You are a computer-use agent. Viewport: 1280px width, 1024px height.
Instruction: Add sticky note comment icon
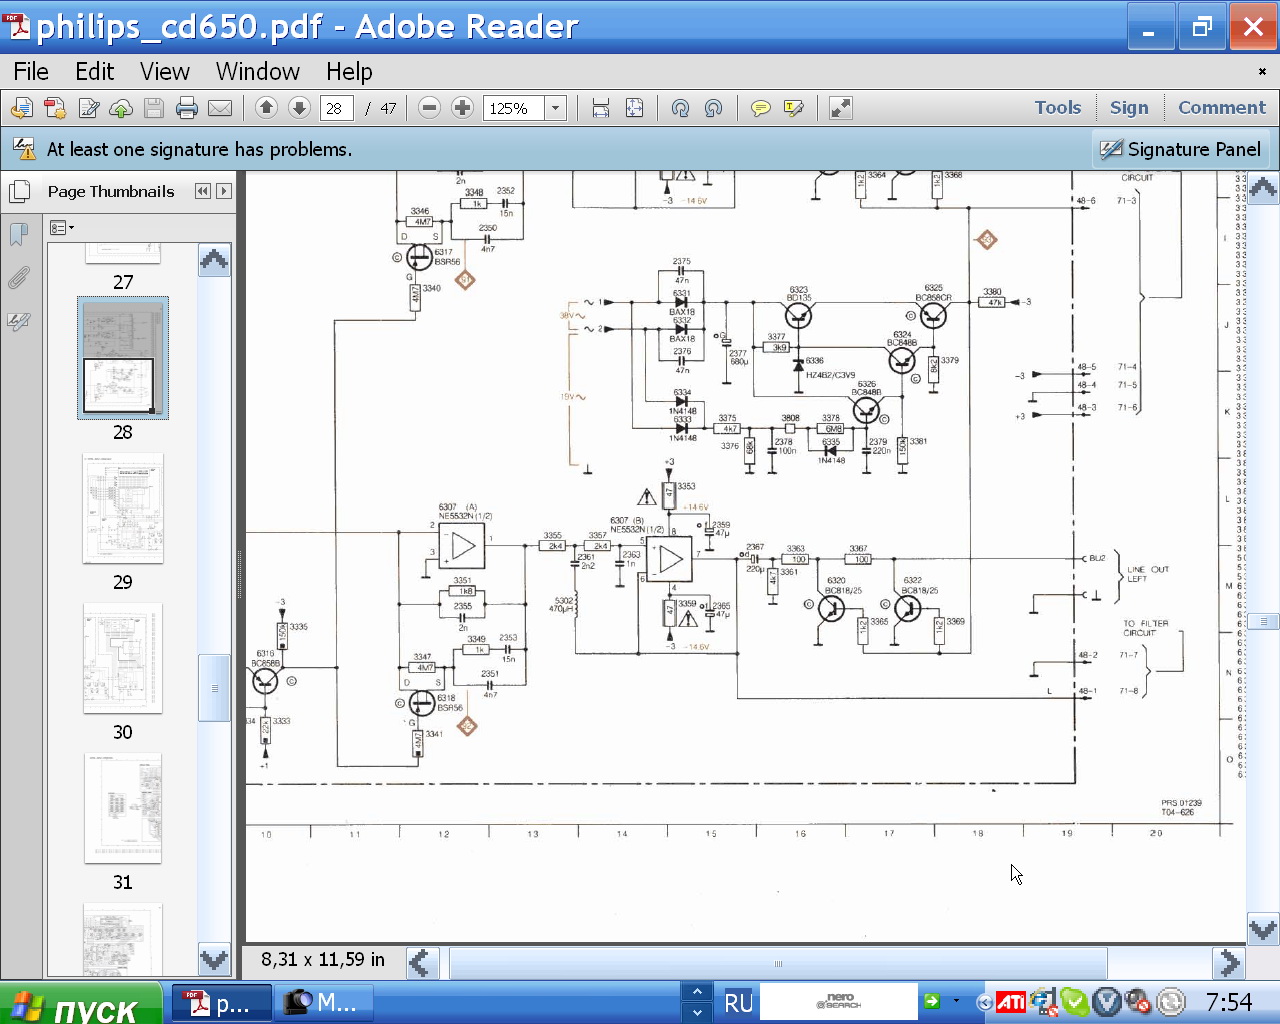tap(760, 108)
